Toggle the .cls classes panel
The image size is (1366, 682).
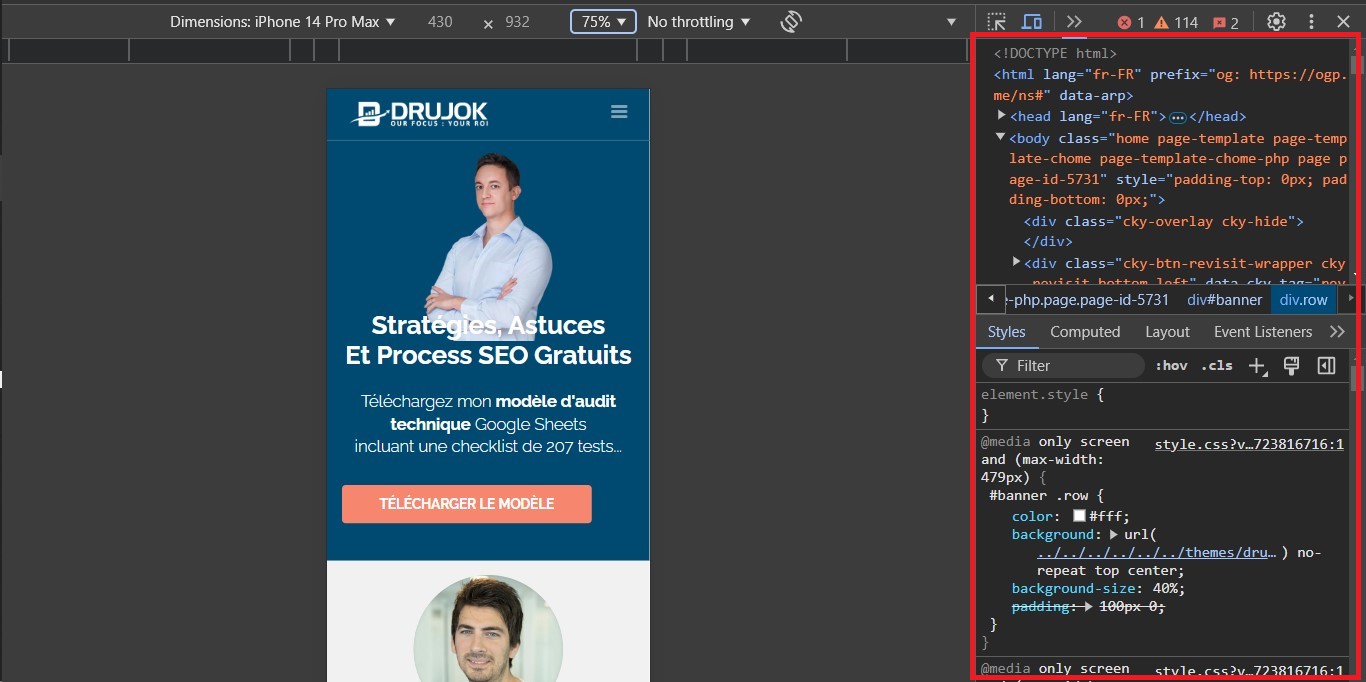click(1217, 366)
